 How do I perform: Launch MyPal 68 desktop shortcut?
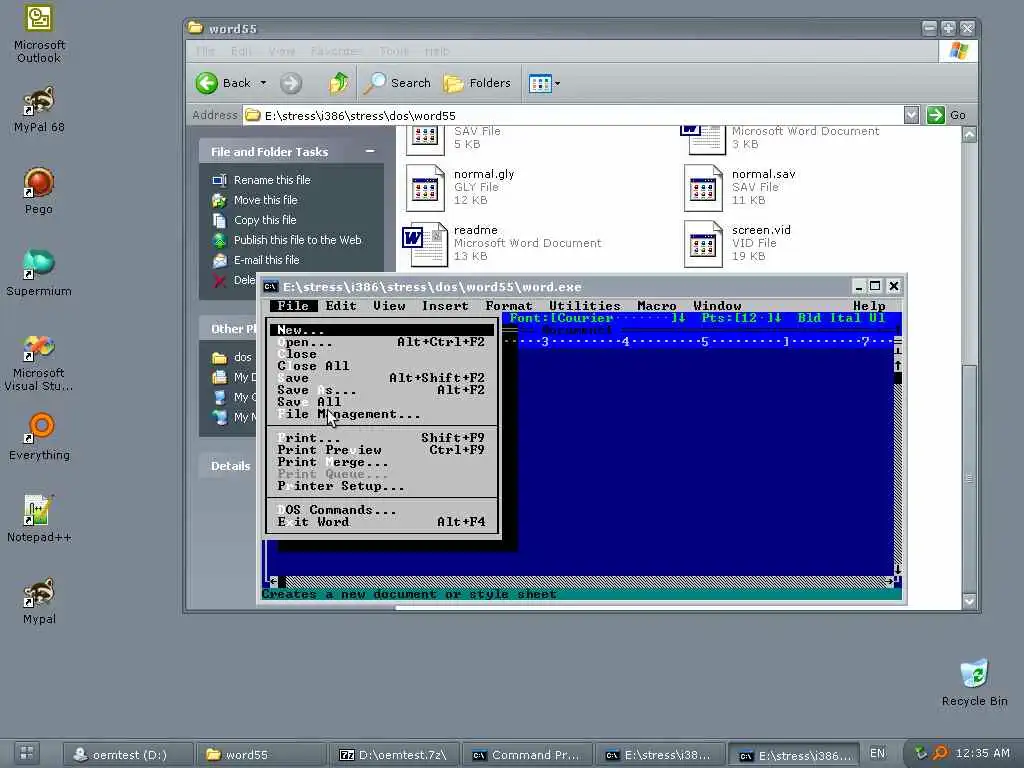point(39,110)
